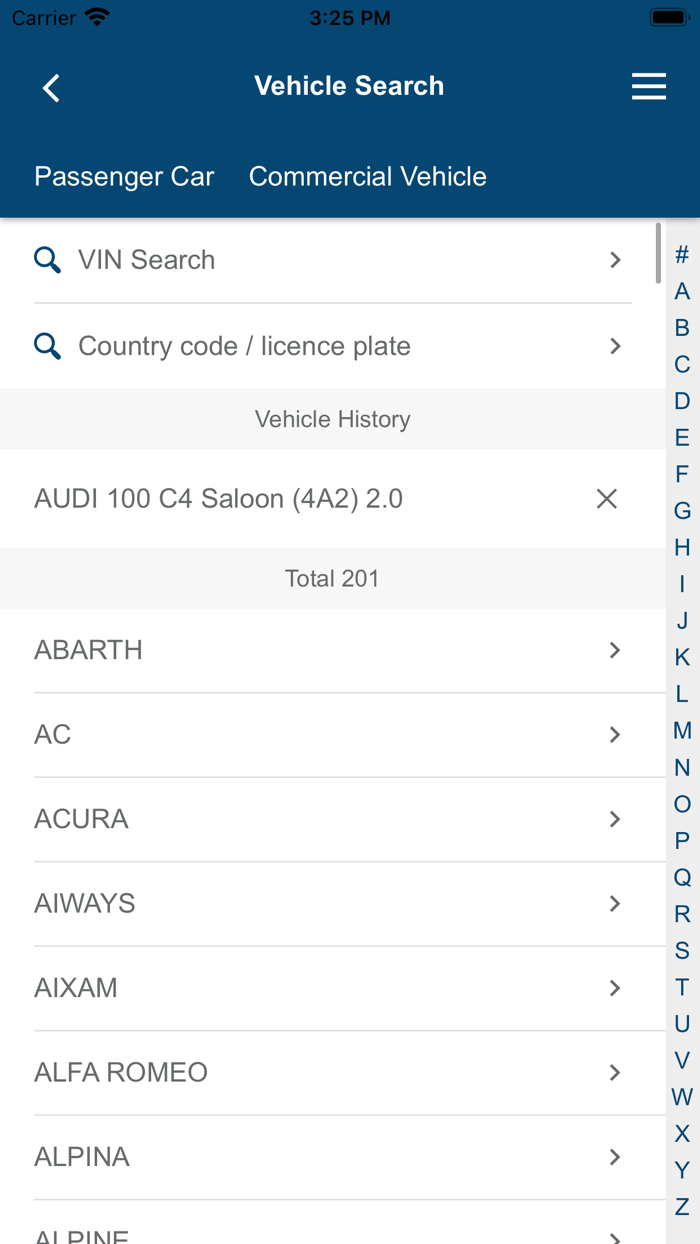The image size is (700, 1244).
Task: Select AUDI 100 C4 Saloon history entry
Action: coord(218,499)
